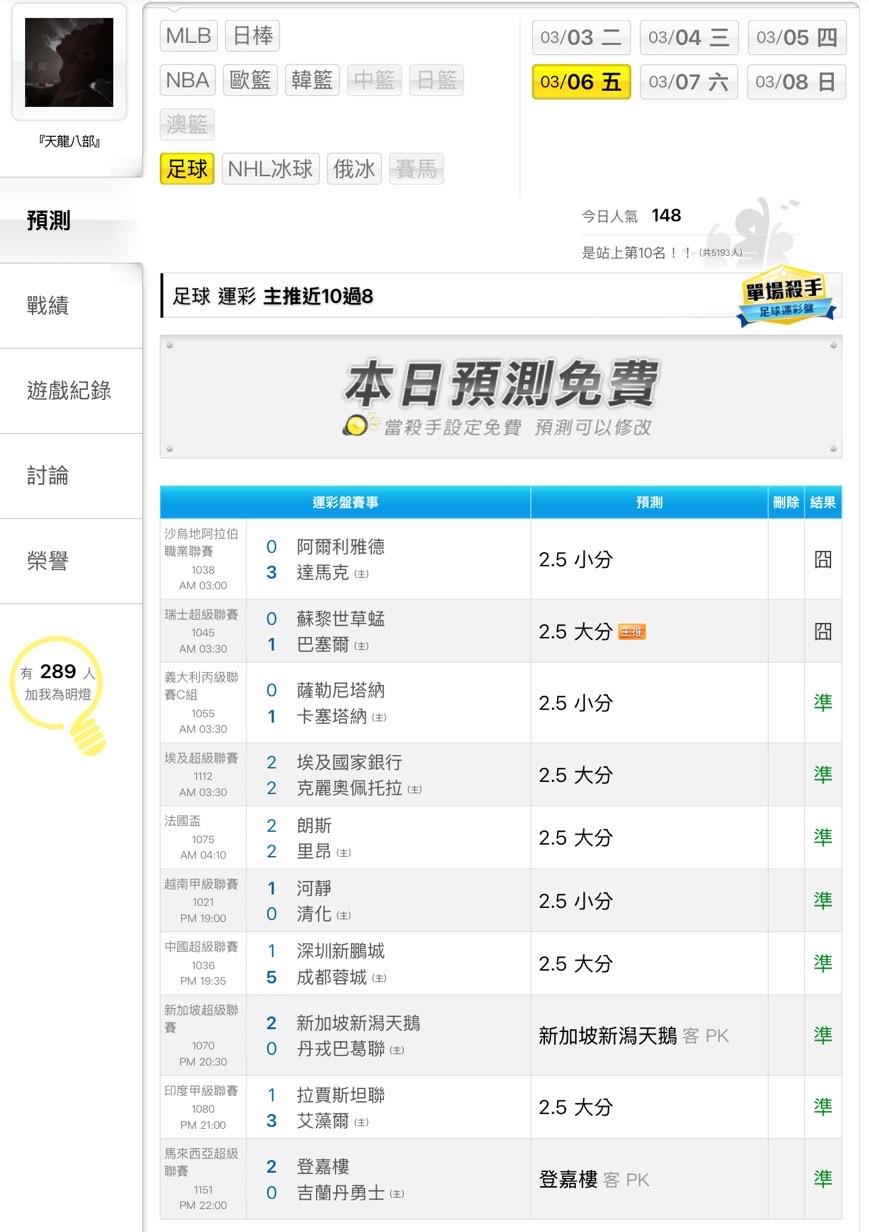Click team name 丹戎巴葛聯
869x1232 pixels.
click(341, 1049)
